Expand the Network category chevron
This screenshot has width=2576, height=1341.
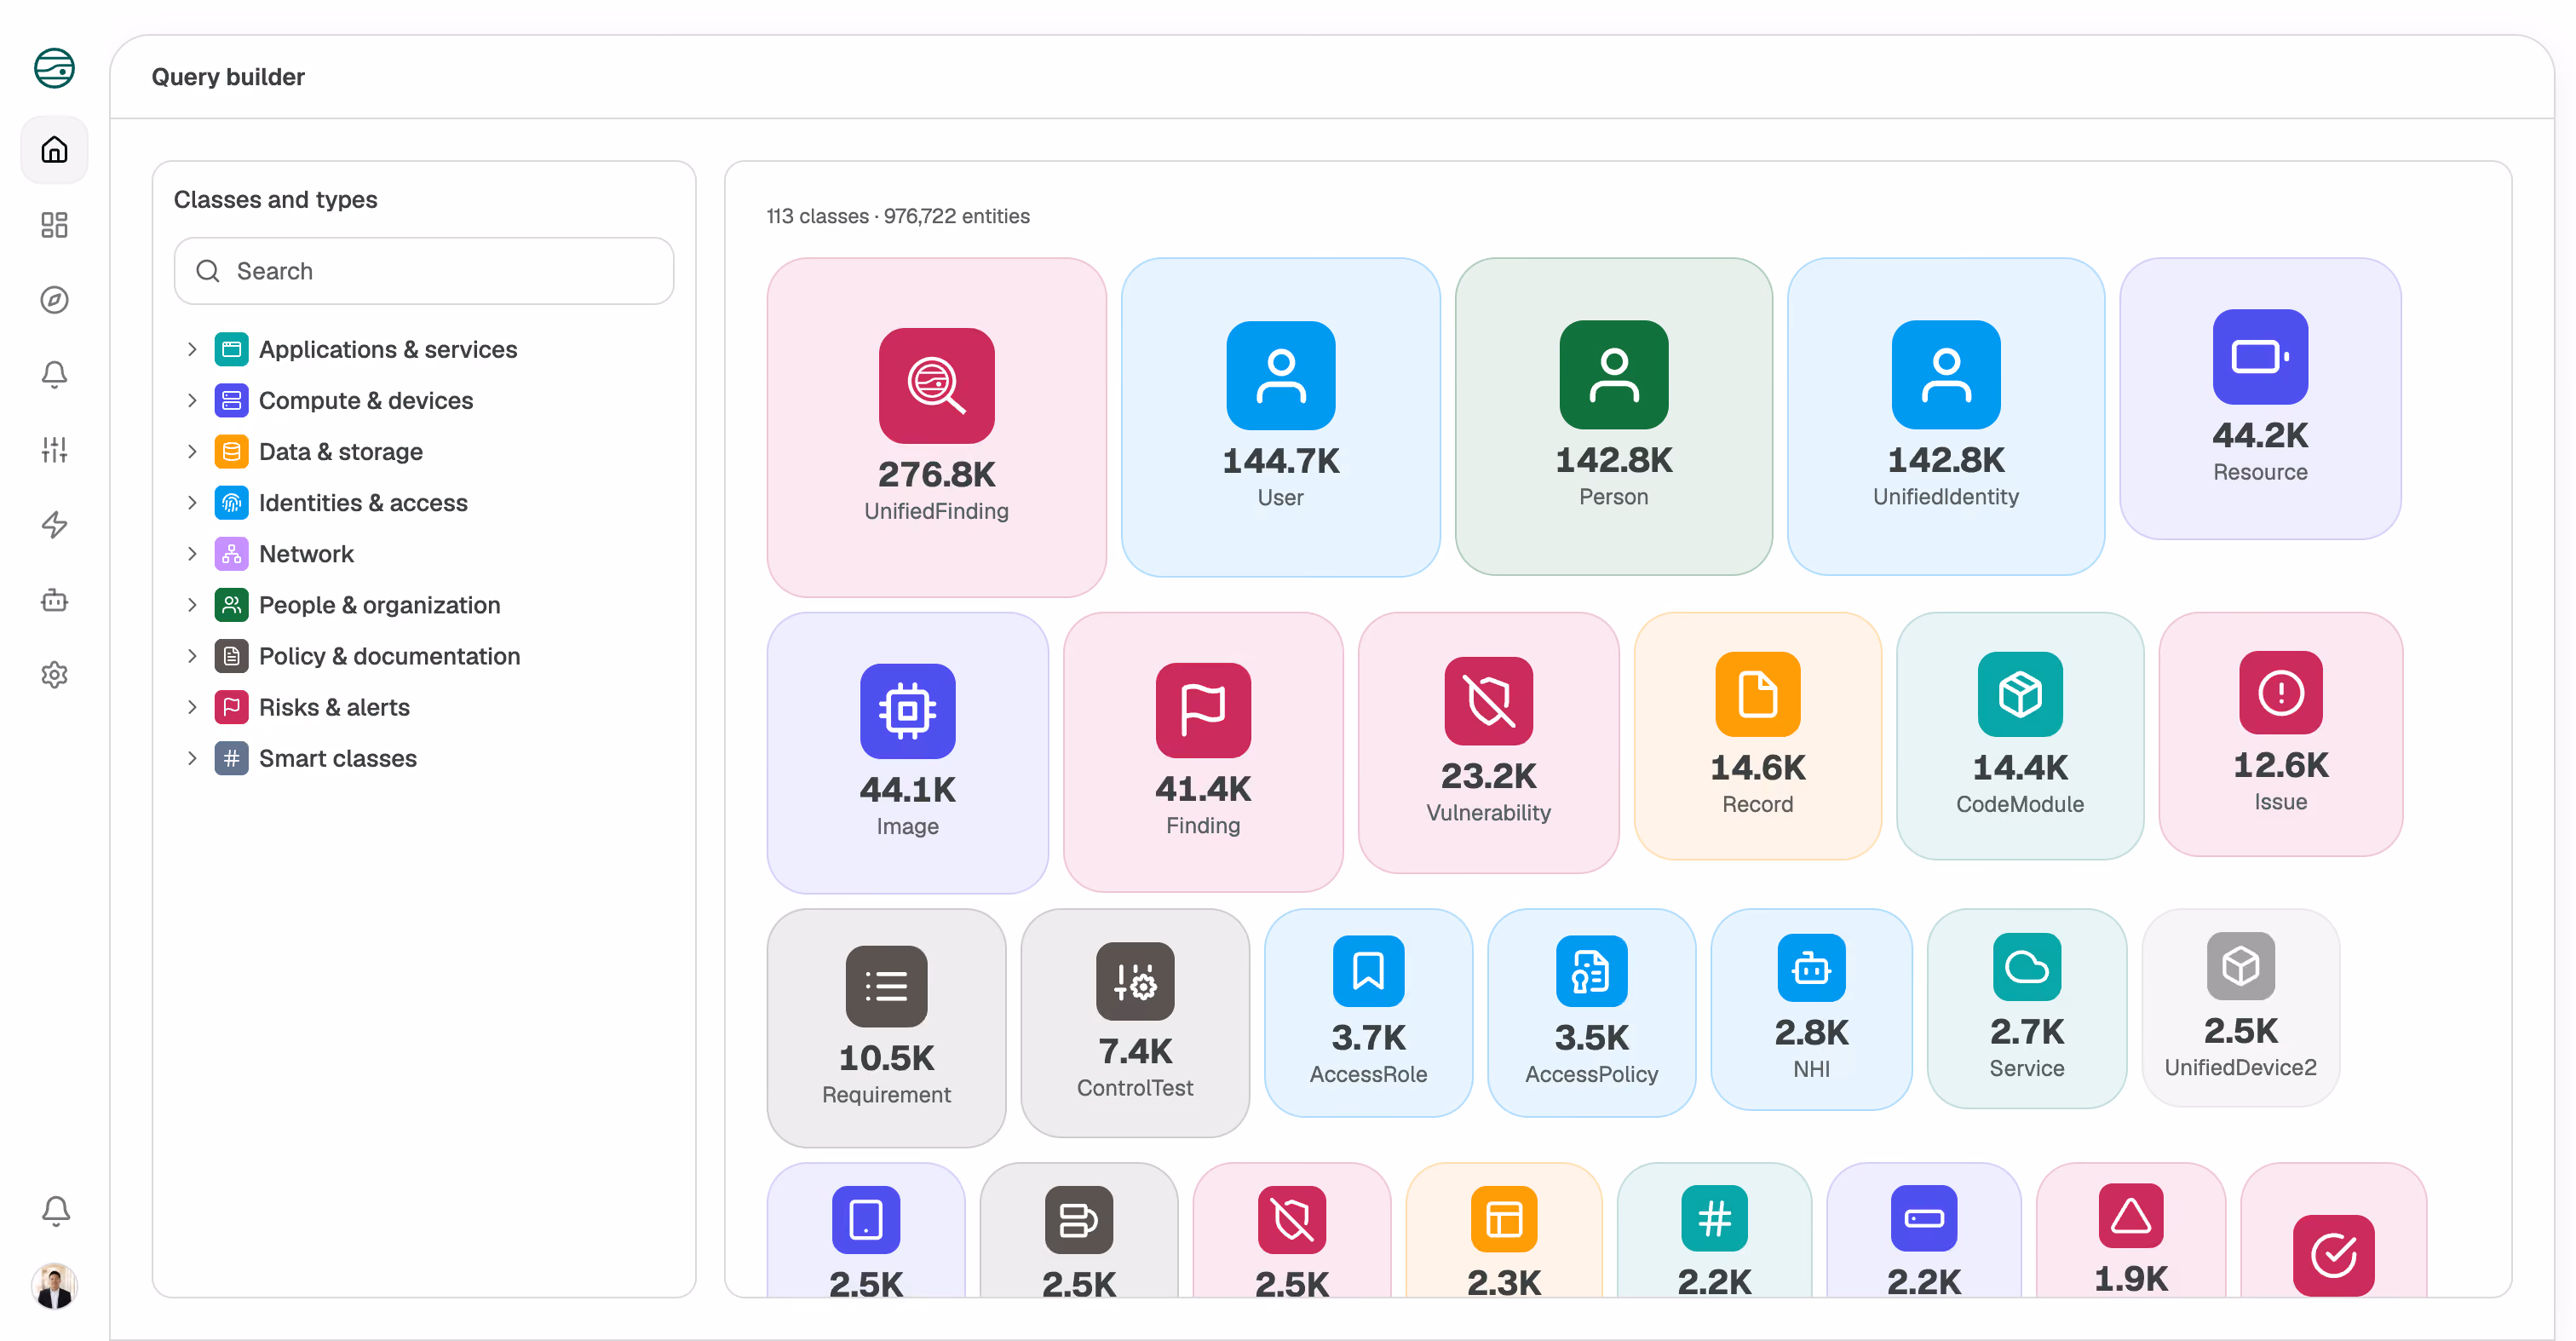192,554
